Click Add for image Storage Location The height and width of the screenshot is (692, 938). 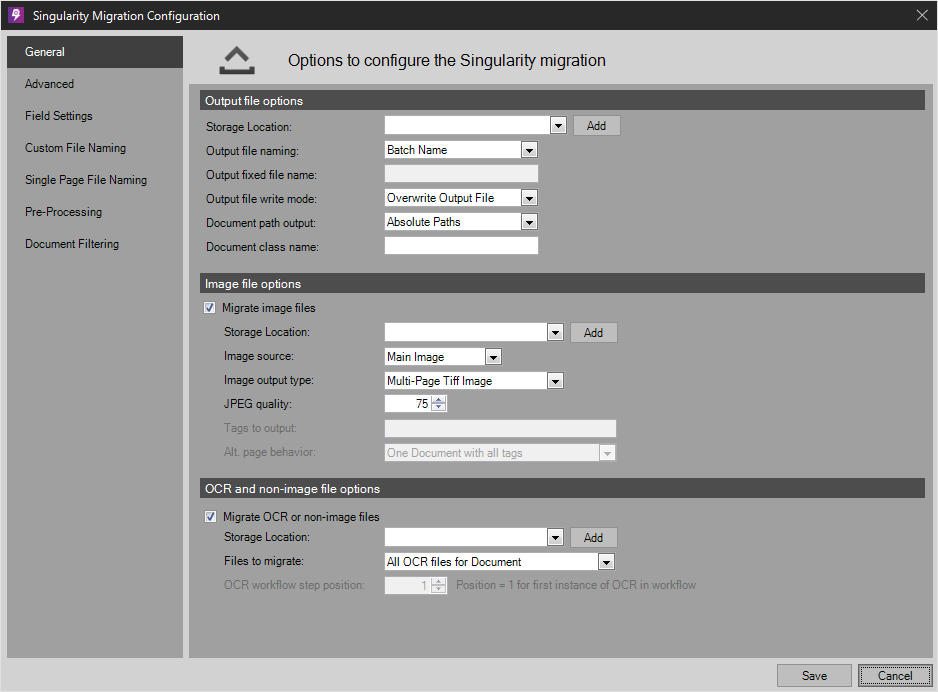coord(593,333)
